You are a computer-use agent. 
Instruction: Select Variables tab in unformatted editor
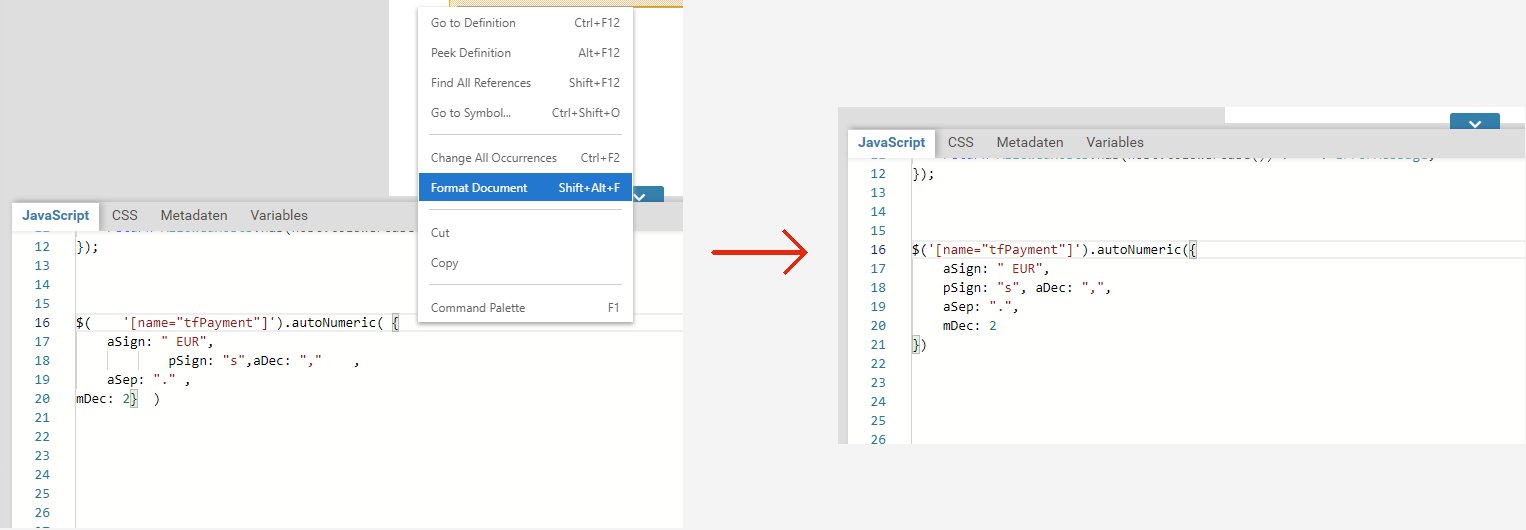tap(279, 215)
